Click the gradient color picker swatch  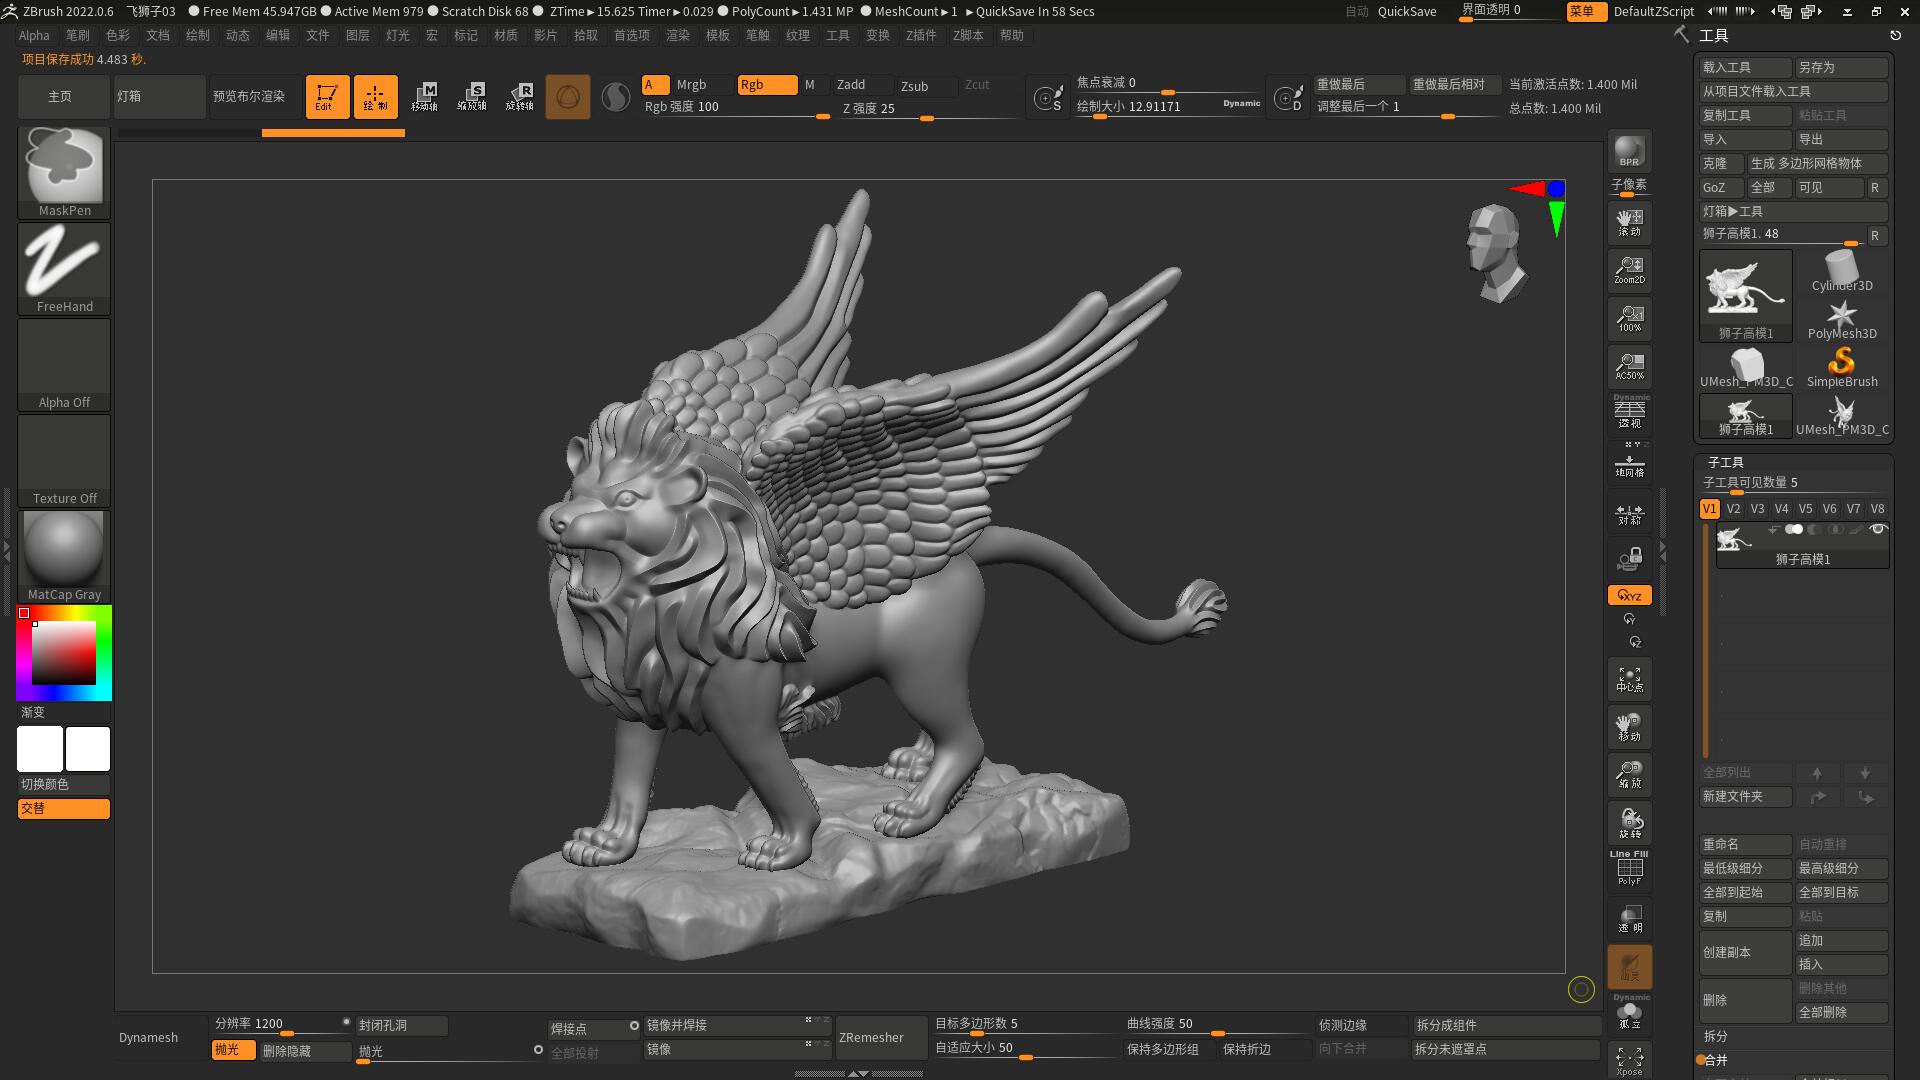(63, 652)
